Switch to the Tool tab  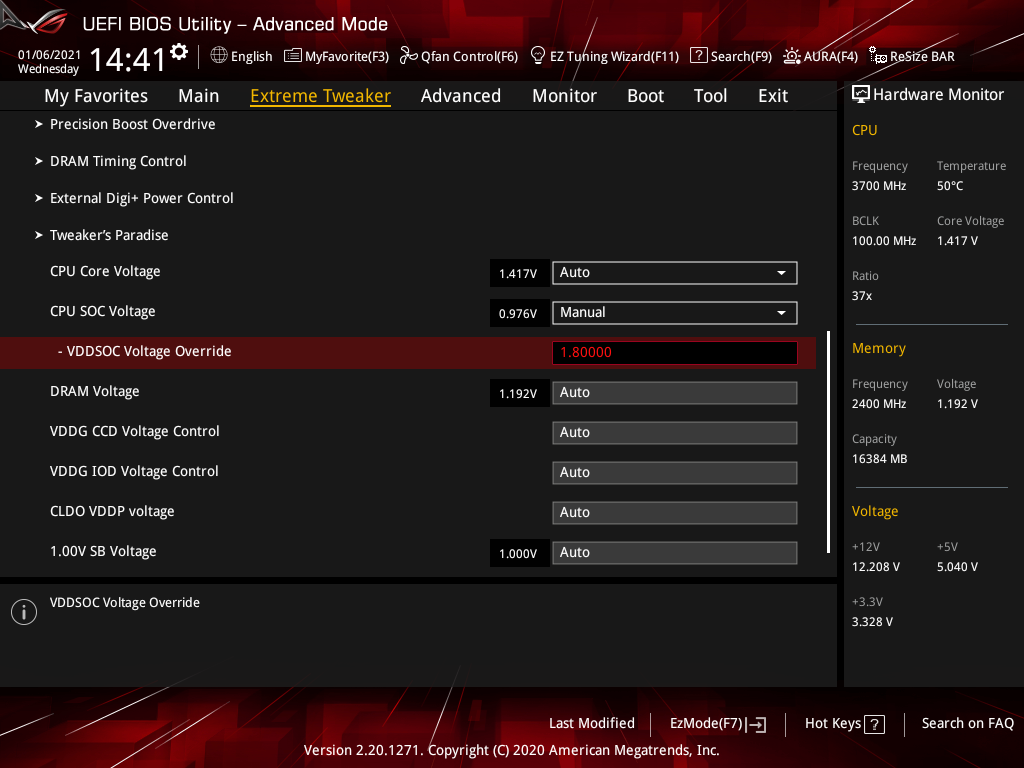click(710, 96)
